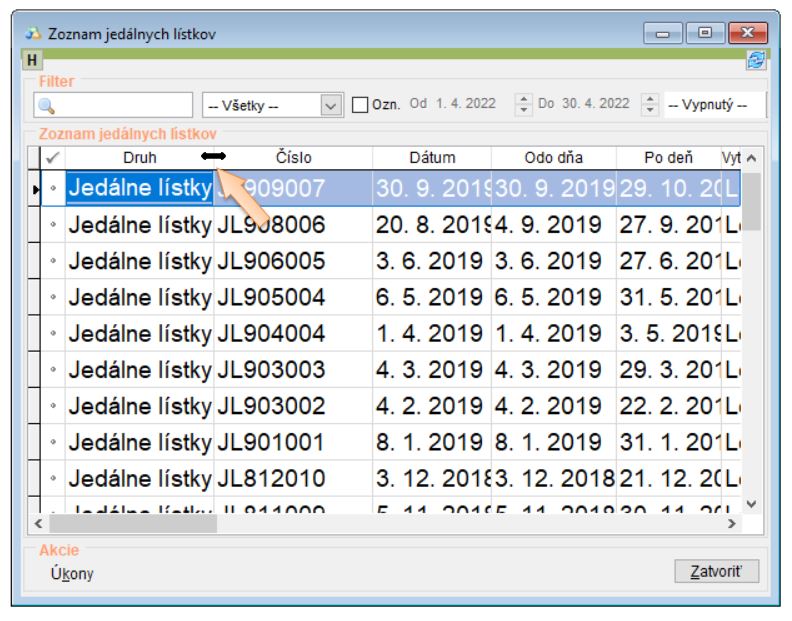Click the row marker dot for JL906005
The image size is (792, 621).
(x=53, y=262)
